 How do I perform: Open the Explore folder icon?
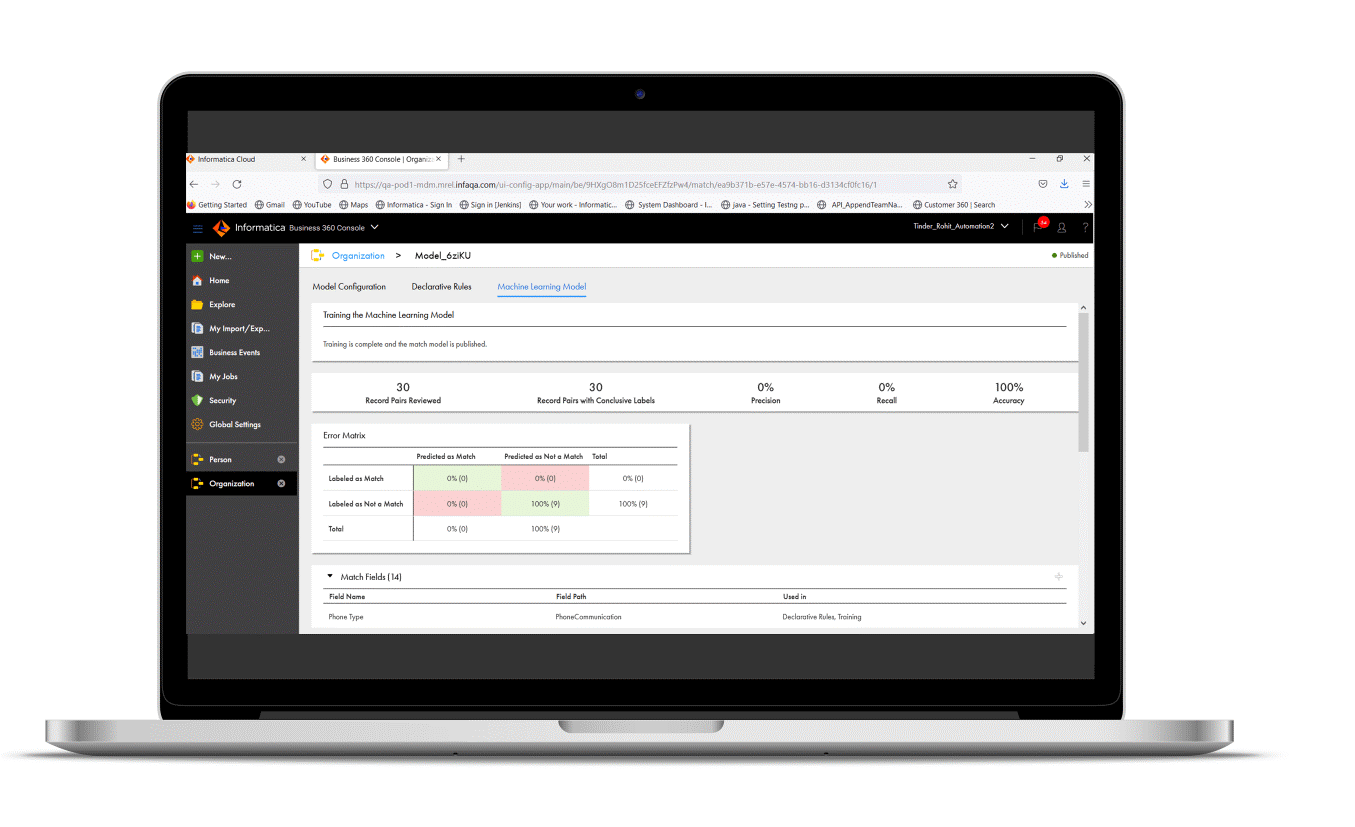(x=198, y=305)
